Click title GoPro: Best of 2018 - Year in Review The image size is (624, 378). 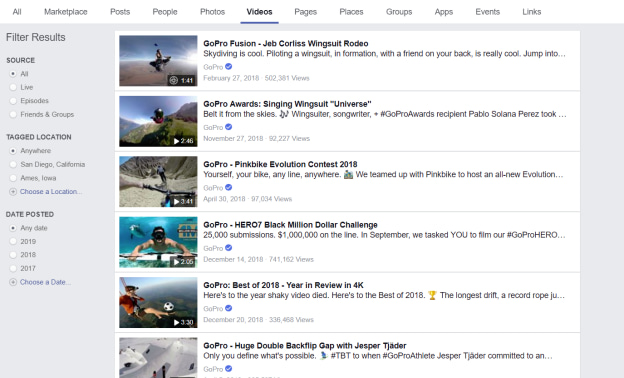click(283, 285)
